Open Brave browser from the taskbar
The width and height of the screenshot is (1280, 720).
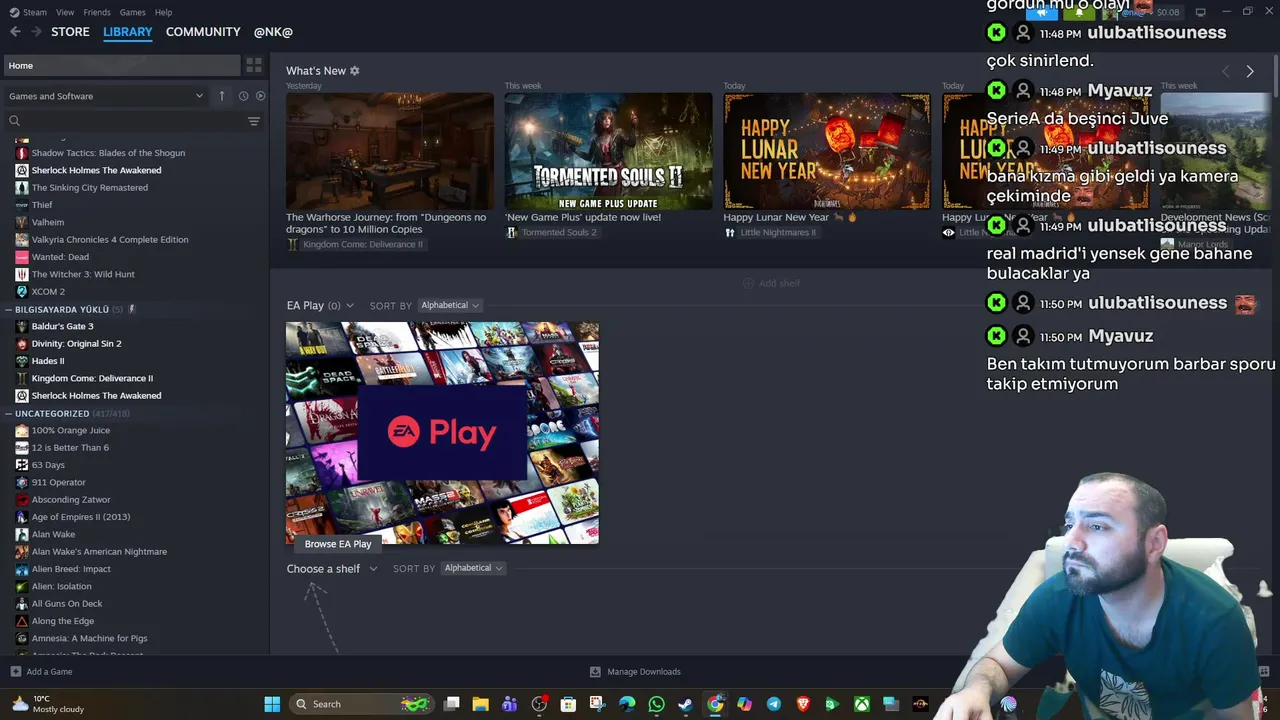(803, 704)
